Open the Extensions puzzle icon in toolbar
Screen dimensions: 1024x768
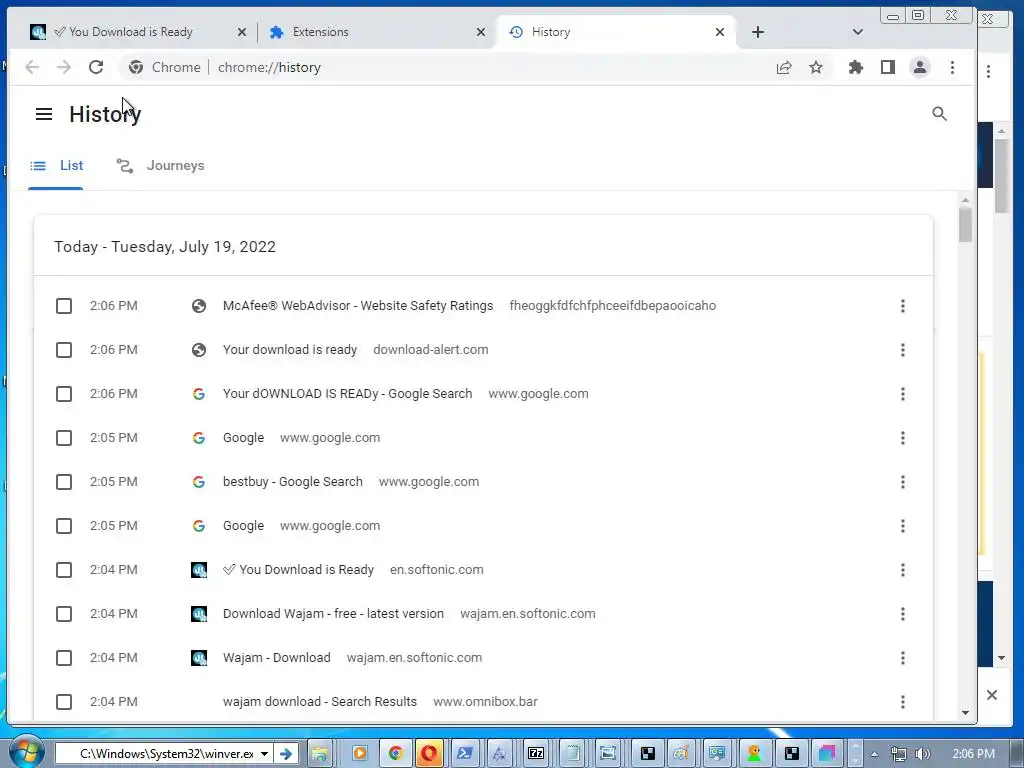click(x=856, y=67)
